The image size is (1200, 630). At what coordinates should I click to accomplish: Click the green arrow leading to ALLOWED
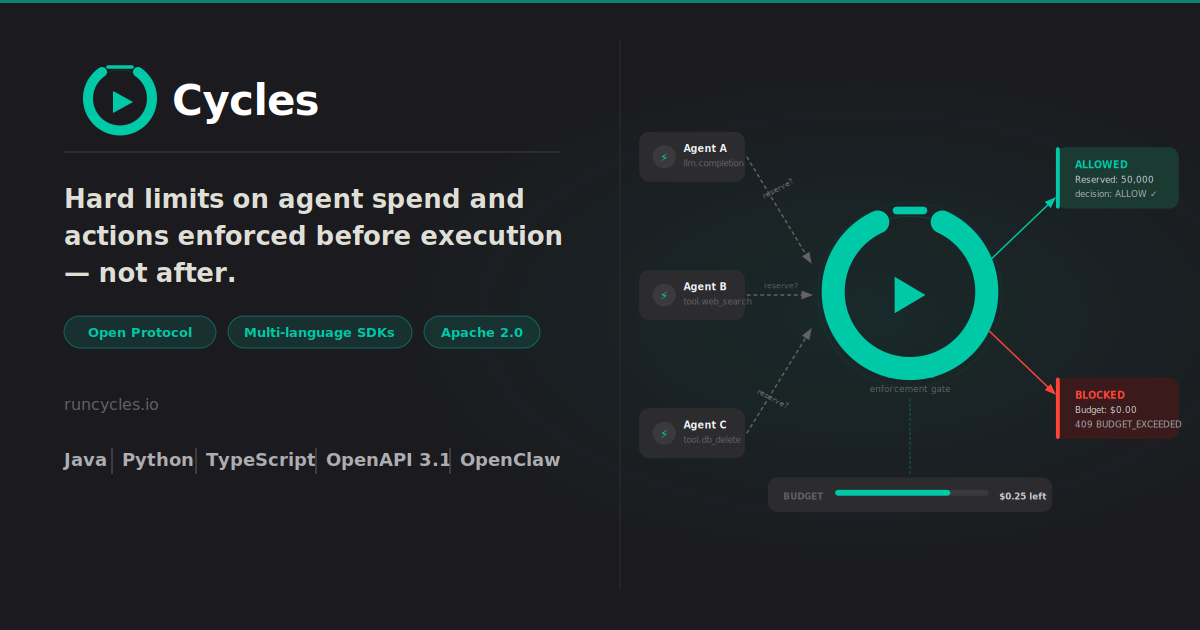pos(1020,230)
